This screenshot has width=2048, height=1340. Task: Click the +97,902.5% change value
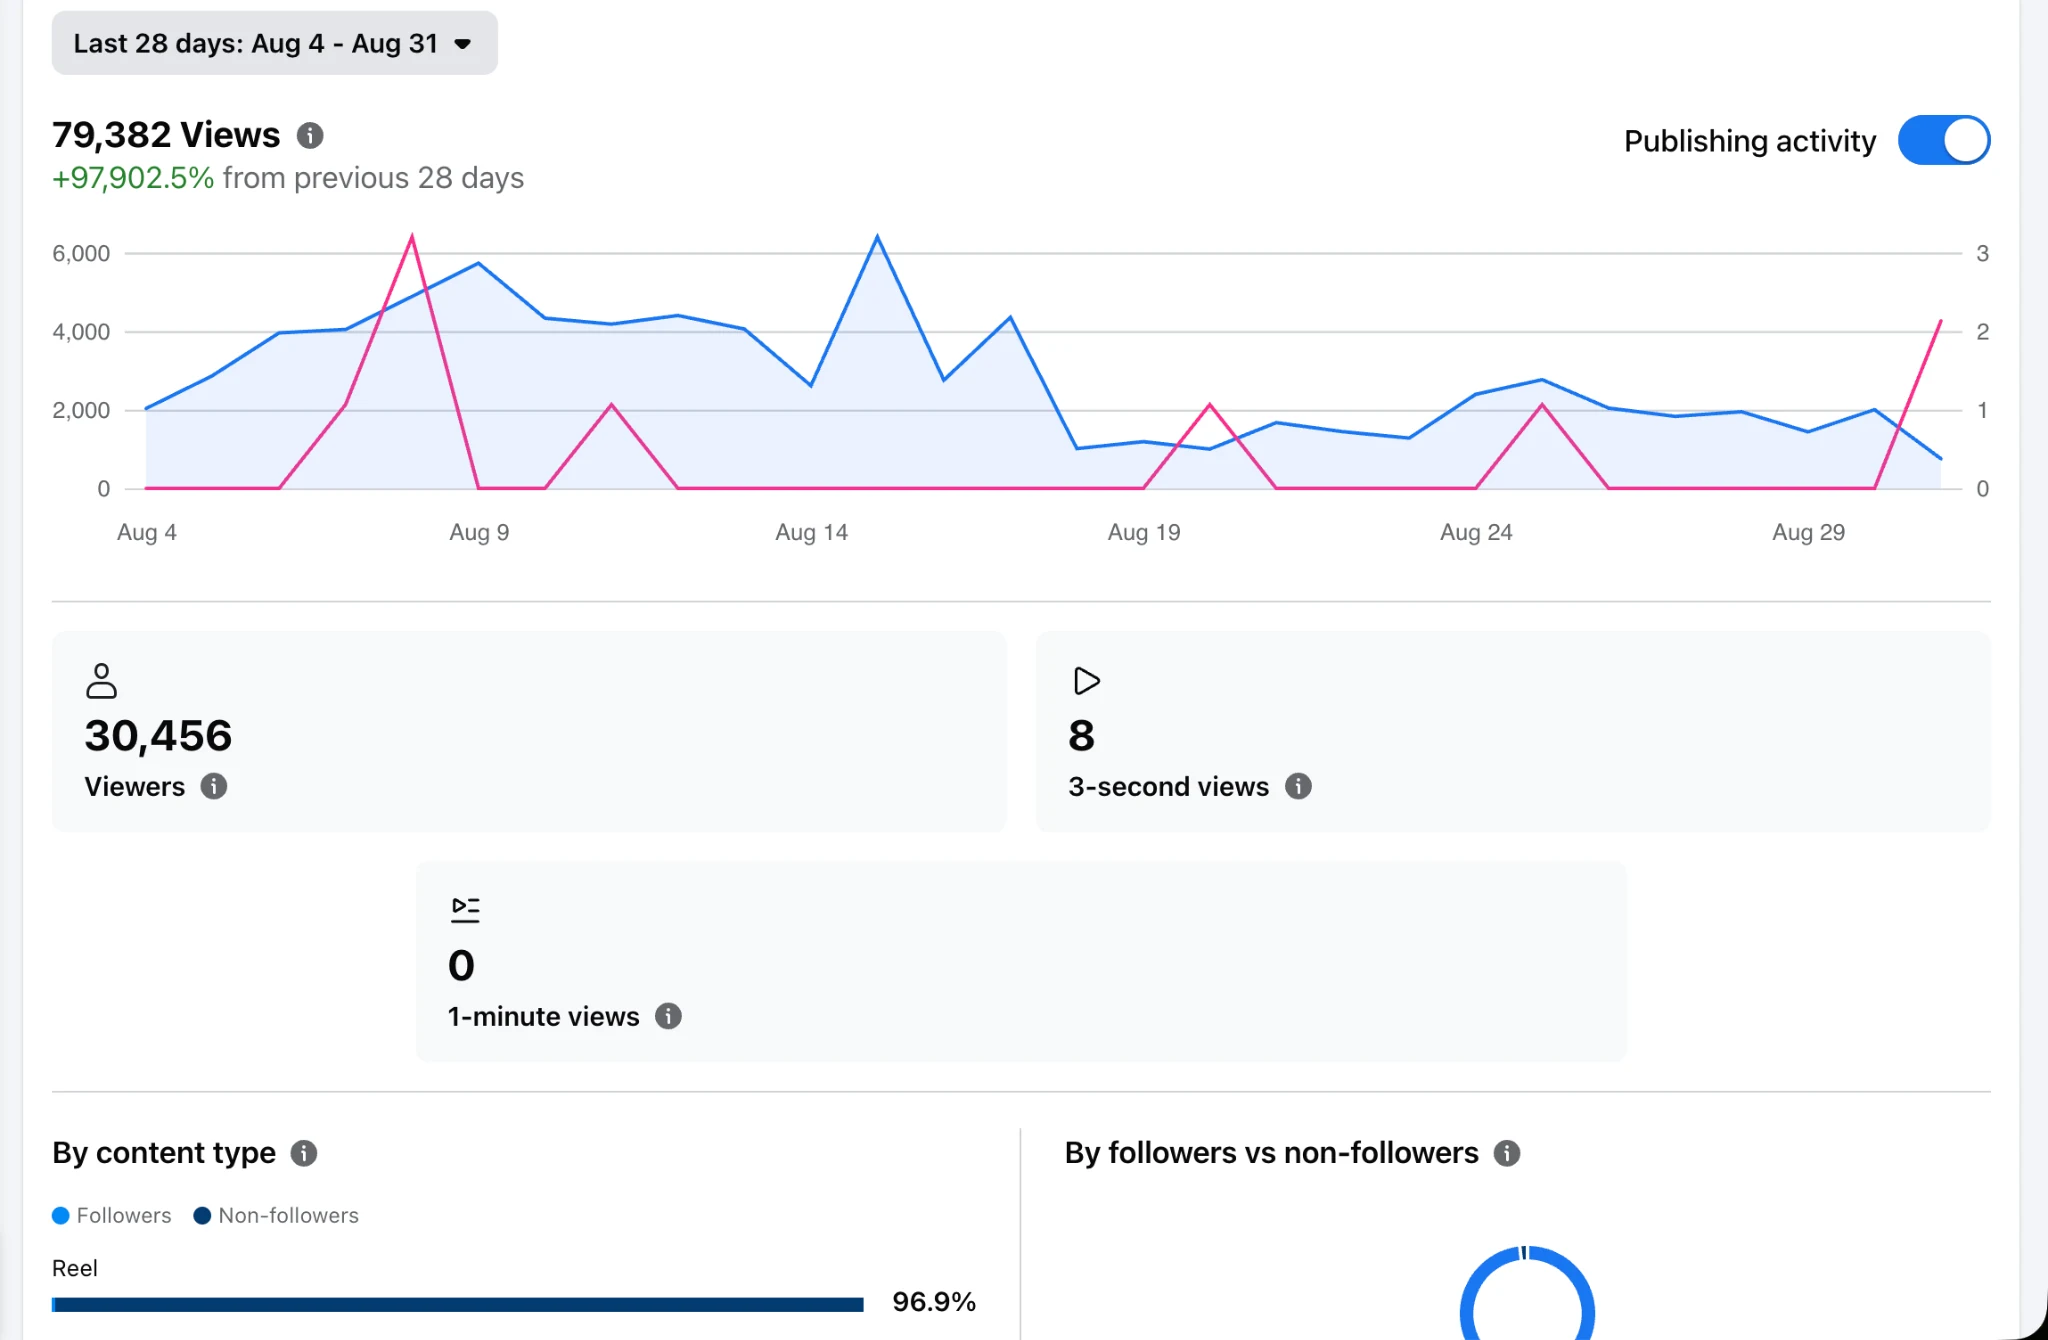(133, 178)
